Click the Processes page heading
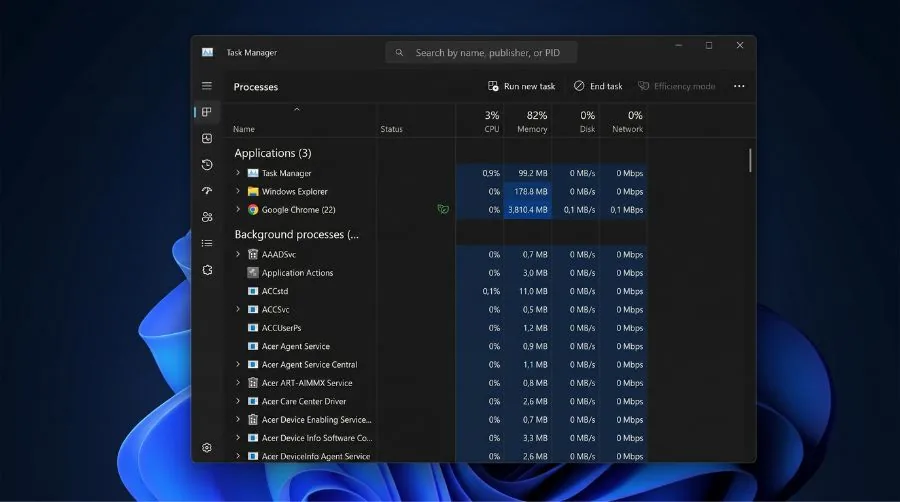Image resolution: width=900 pixels, height=502 pixels. (255, 87)
